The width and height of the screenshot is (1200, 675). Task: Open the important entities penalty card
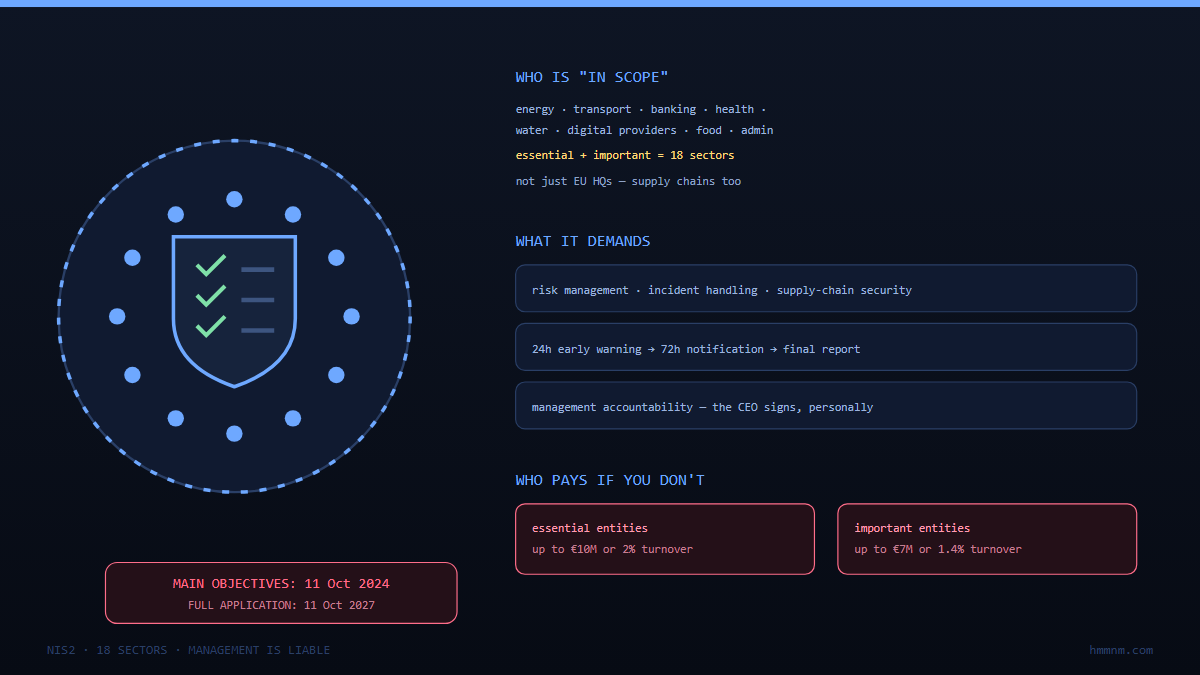[x=987, y=539]
